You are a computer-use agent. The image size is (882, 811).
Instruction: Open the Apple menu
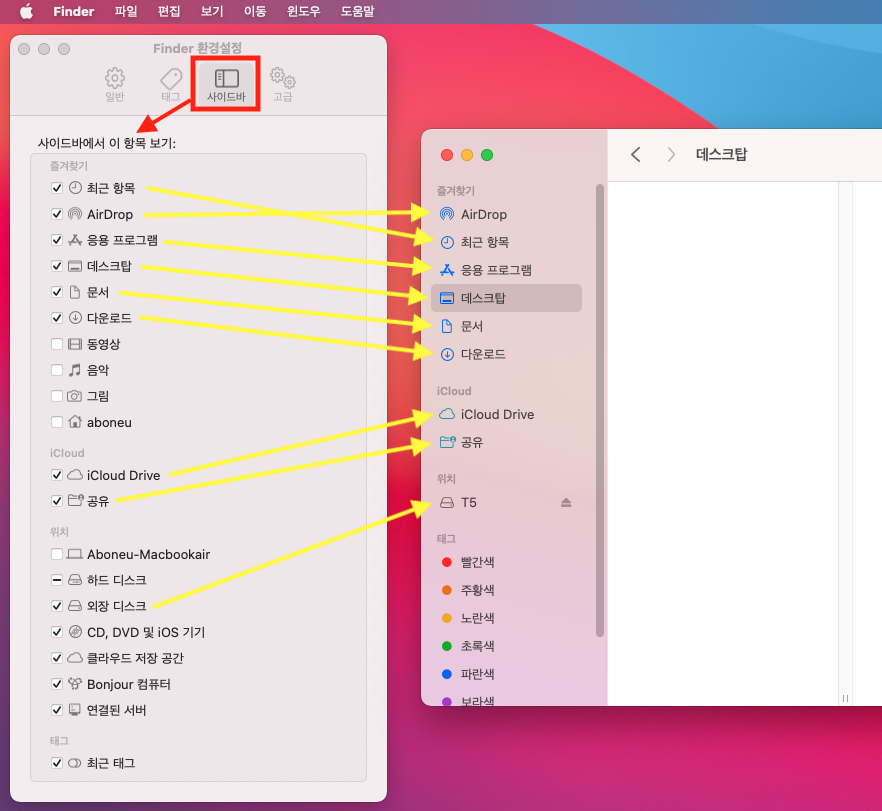pos(26,11)
